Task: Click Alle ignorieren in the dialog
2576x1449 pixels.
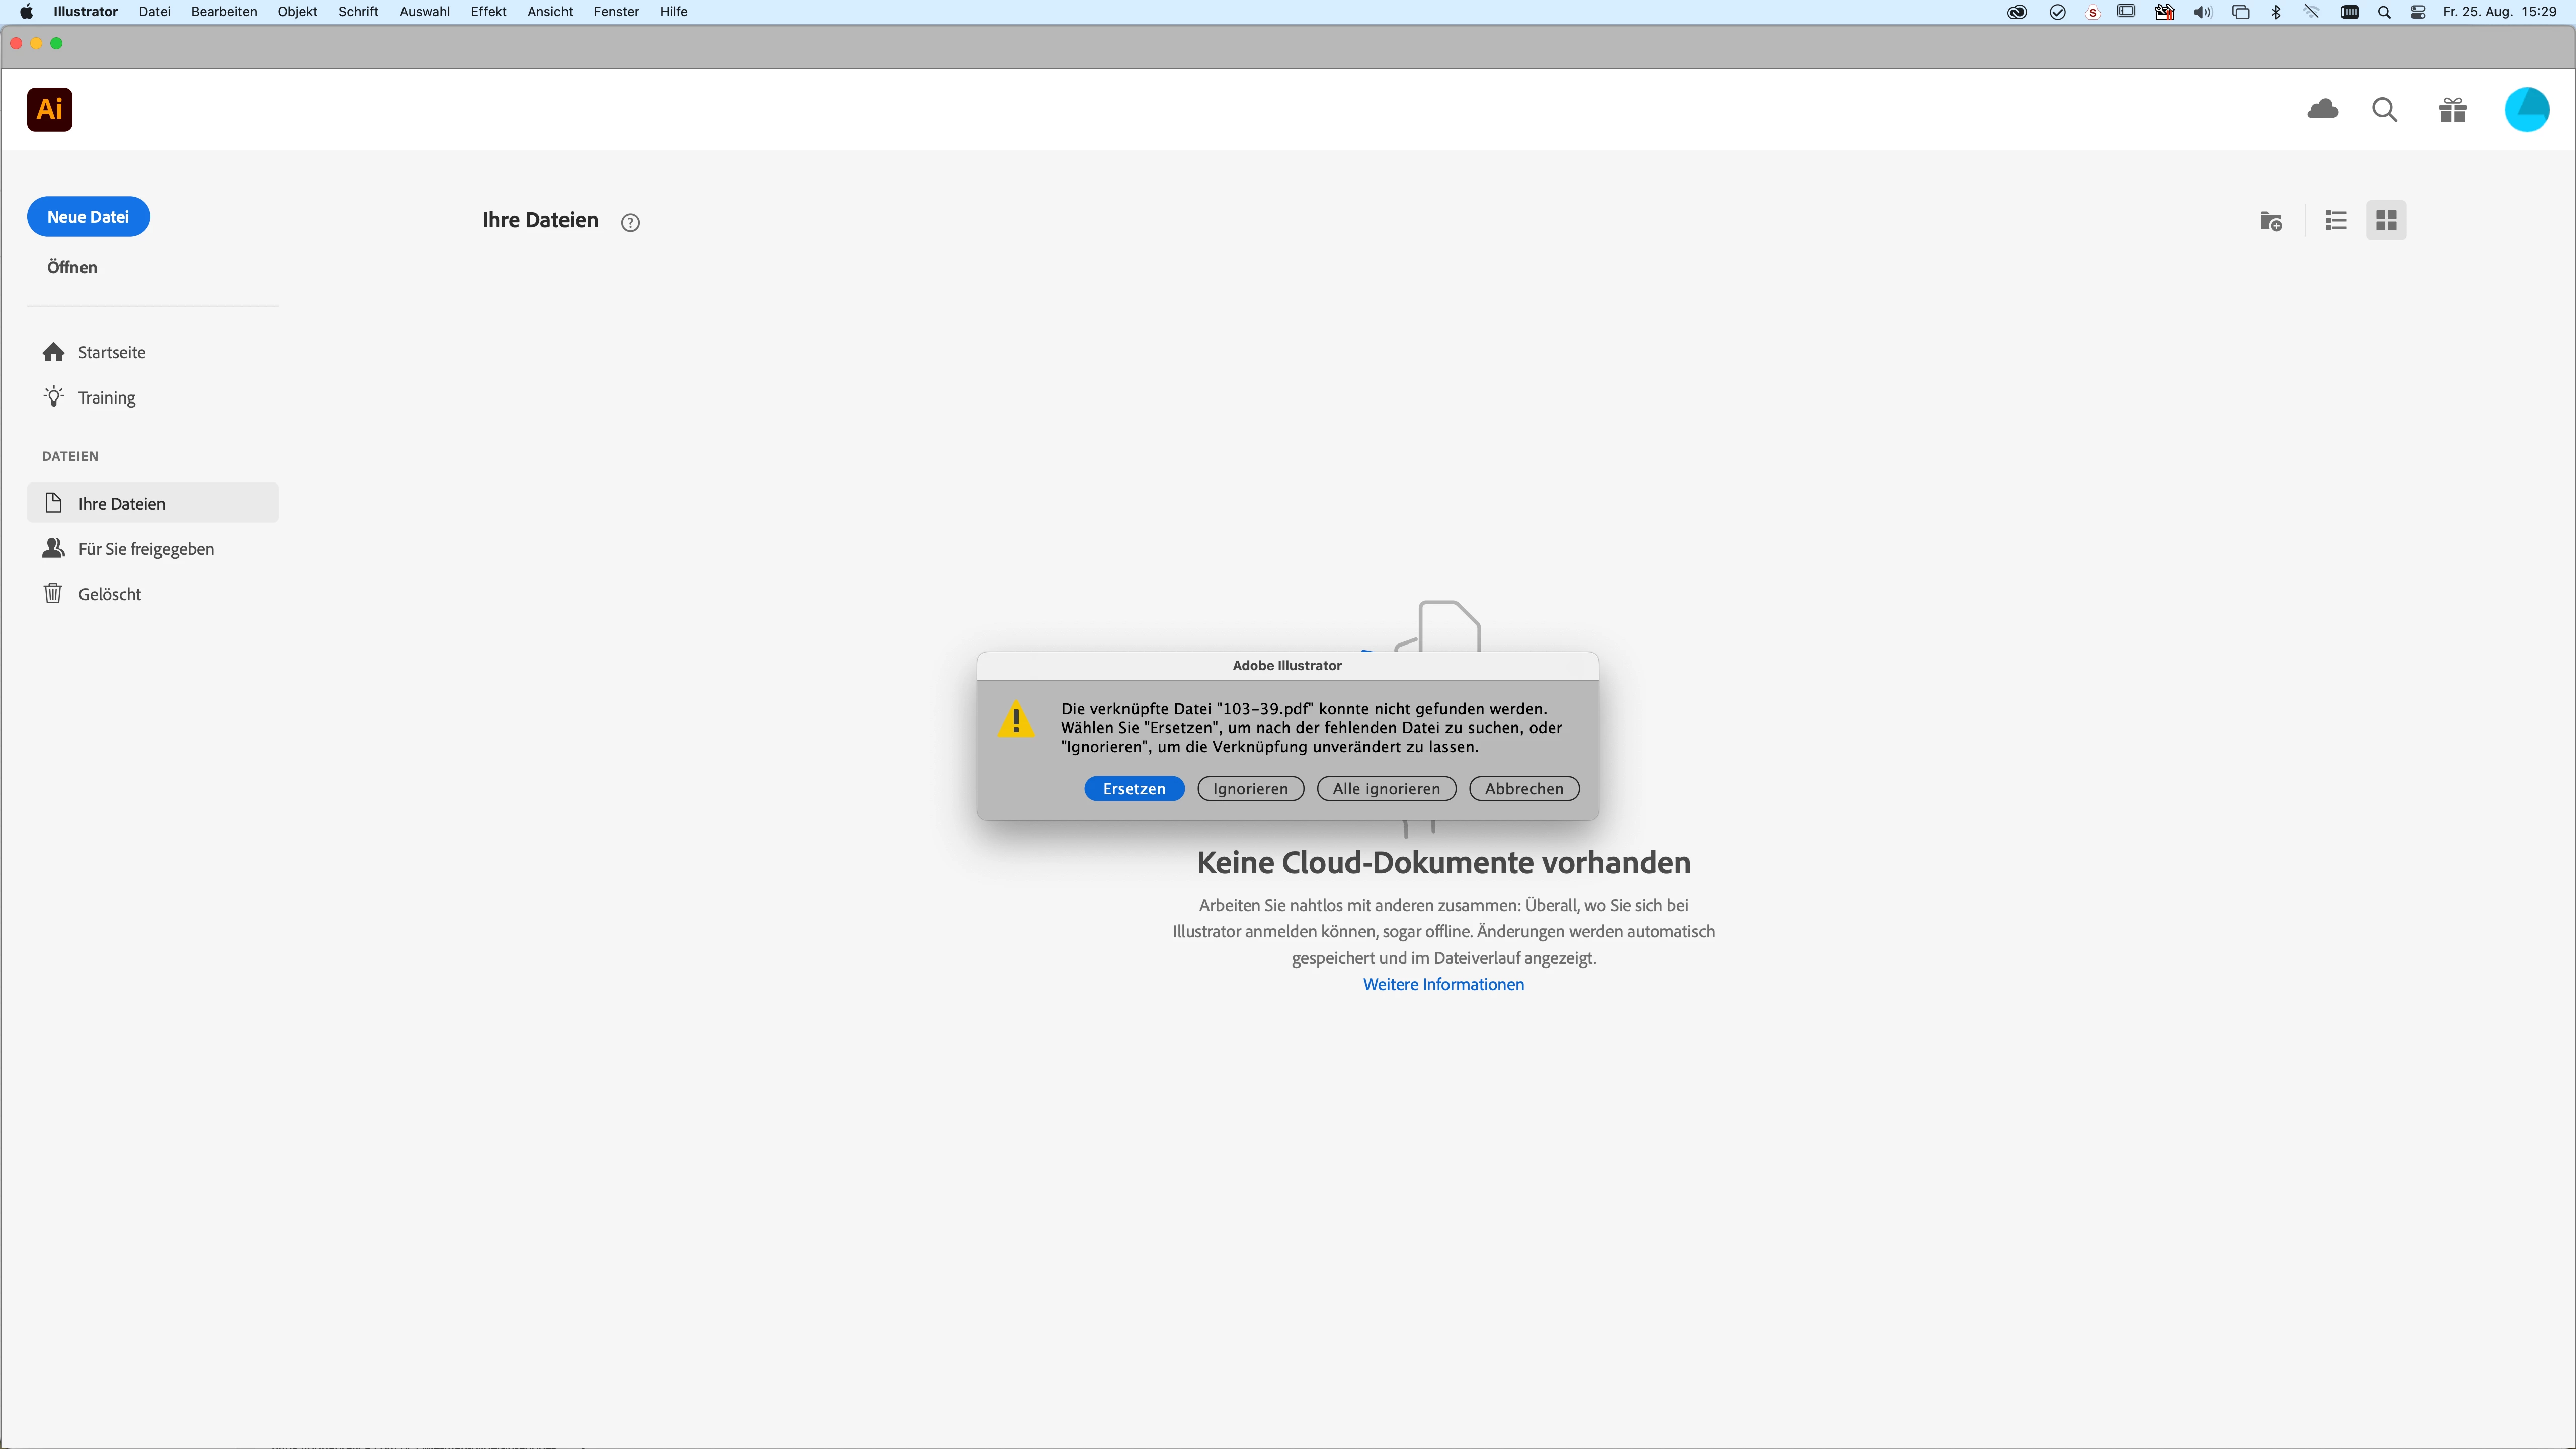Action: (x=1386, y=789)
